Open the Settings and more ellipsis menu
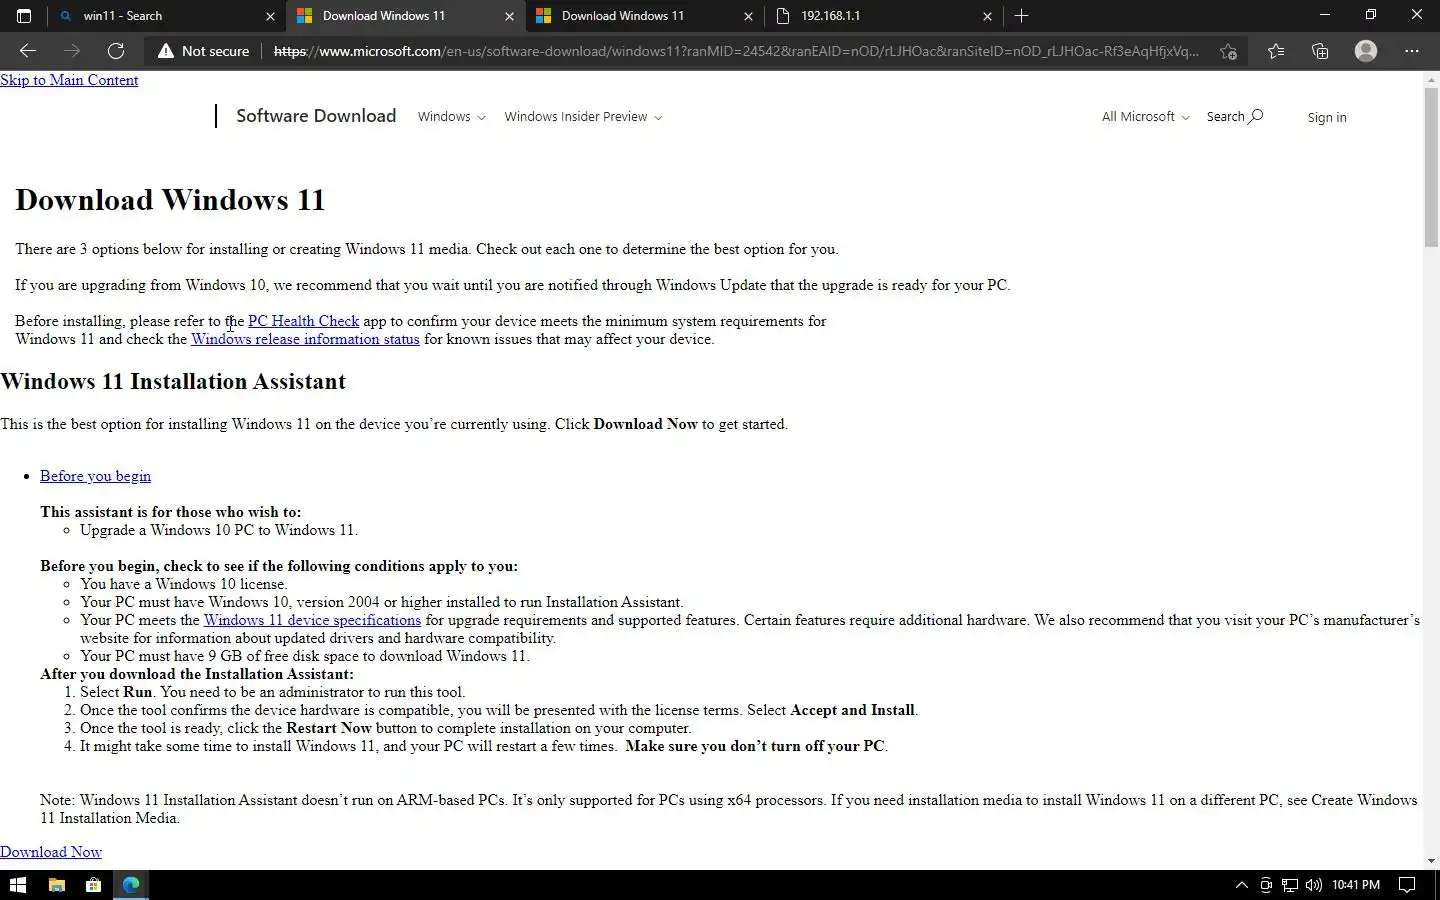The width and height of the screenshot is (1440, 900). coord(1412,51)
